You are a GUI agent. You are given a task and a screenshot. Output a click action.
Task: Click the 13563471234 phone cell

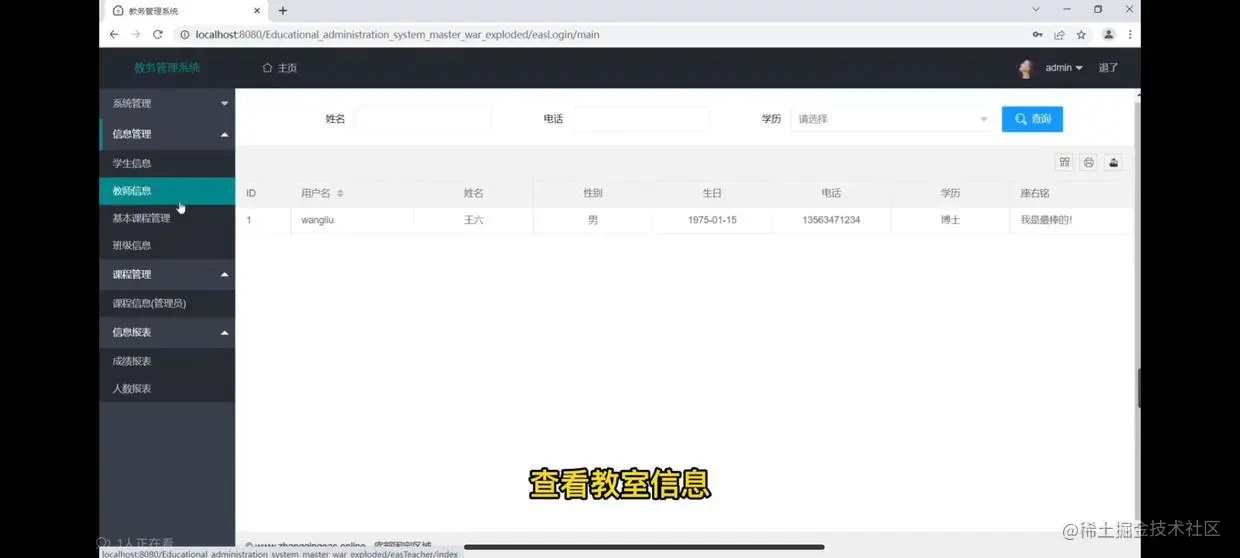(x=831, y=220)
